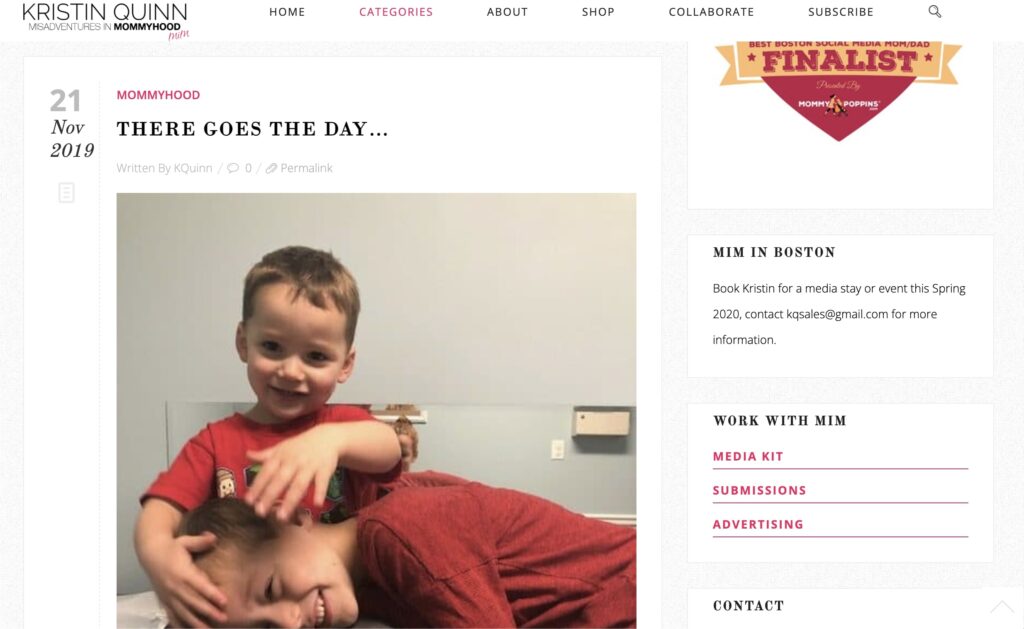Open the search magnifier icon

coord(935,12)
